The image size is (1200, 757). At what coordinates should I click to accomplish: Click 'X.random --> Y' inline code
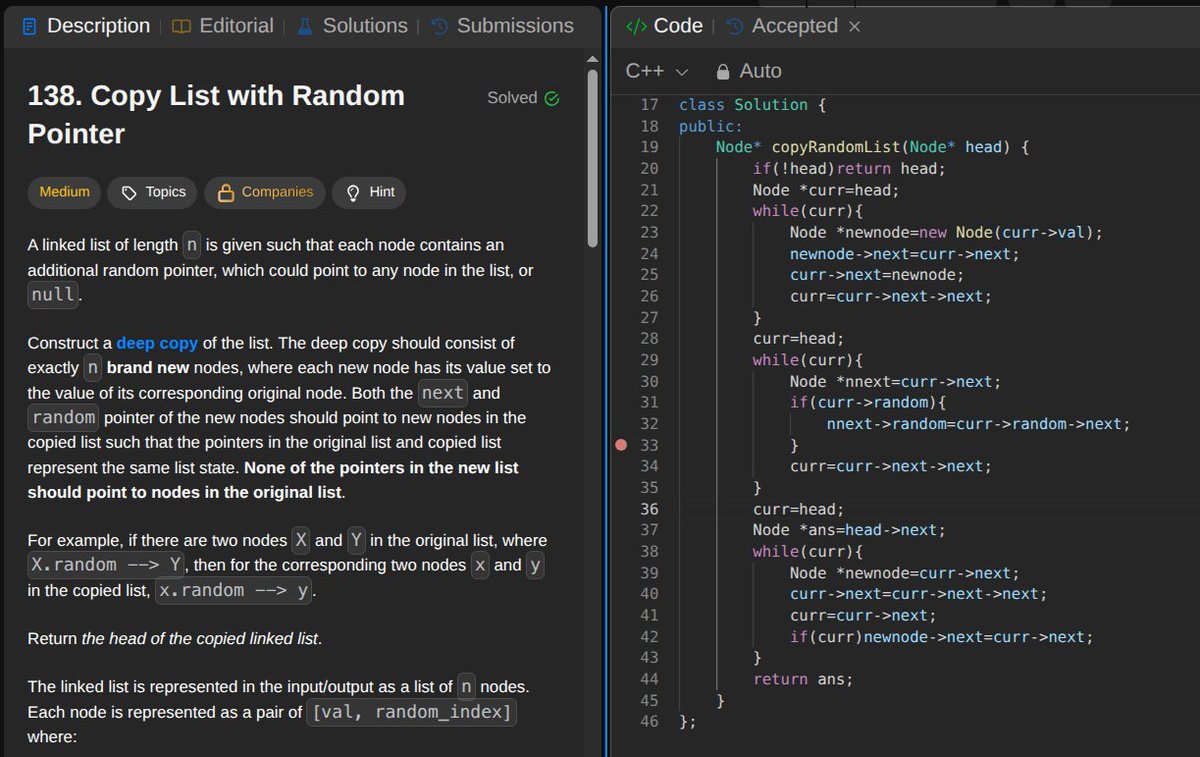point(107,565)
